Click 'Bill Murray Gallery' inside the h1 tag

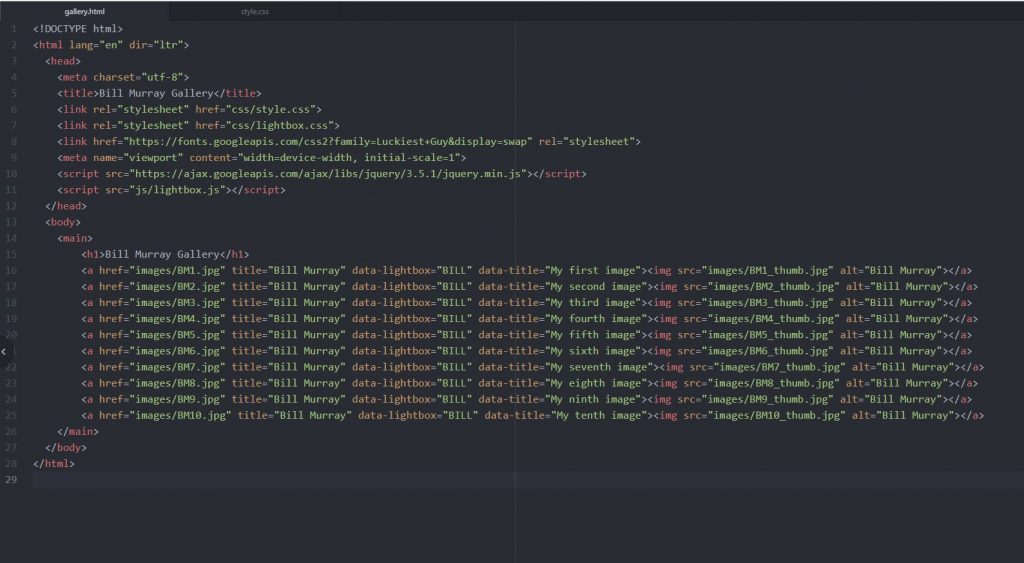162,254
